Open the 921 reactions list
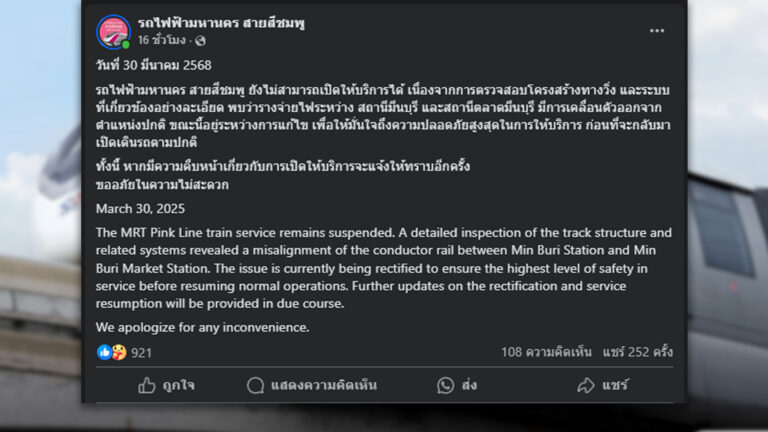The height and width of the screenshot is (432, 768). [141, 352]
